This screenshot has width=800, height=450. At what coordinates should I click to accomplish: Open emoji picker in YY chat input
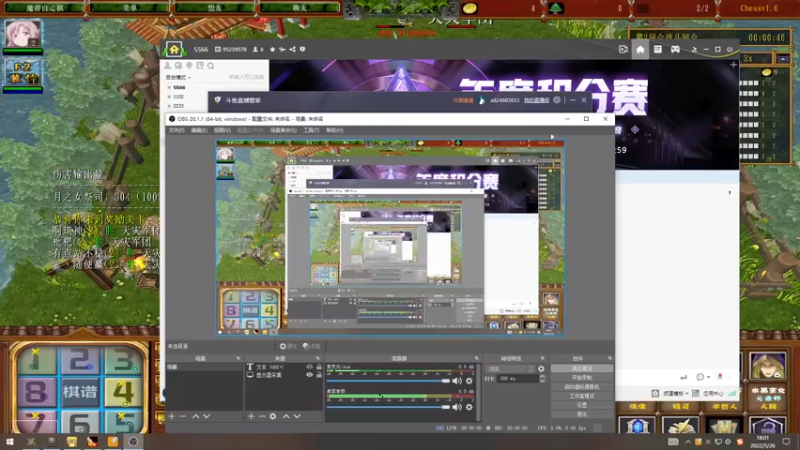point(700,377)
